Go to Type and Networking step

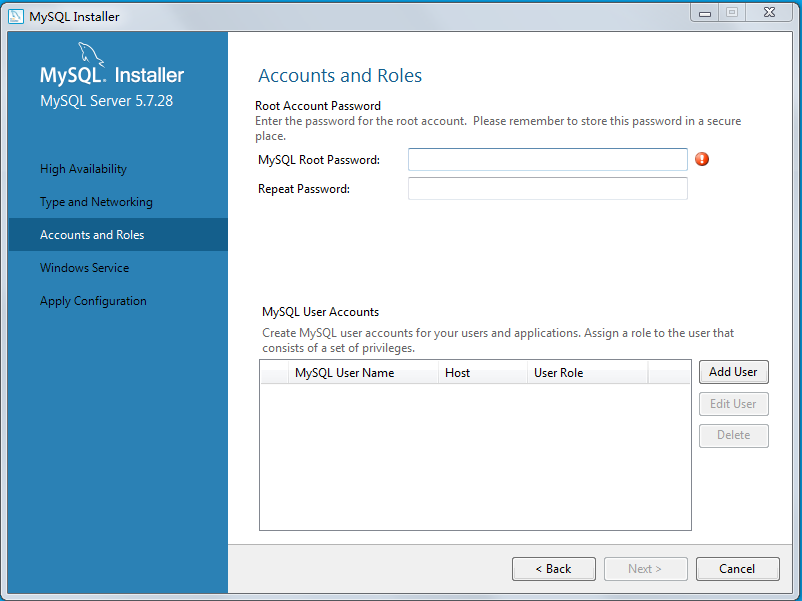pos(96,202)
